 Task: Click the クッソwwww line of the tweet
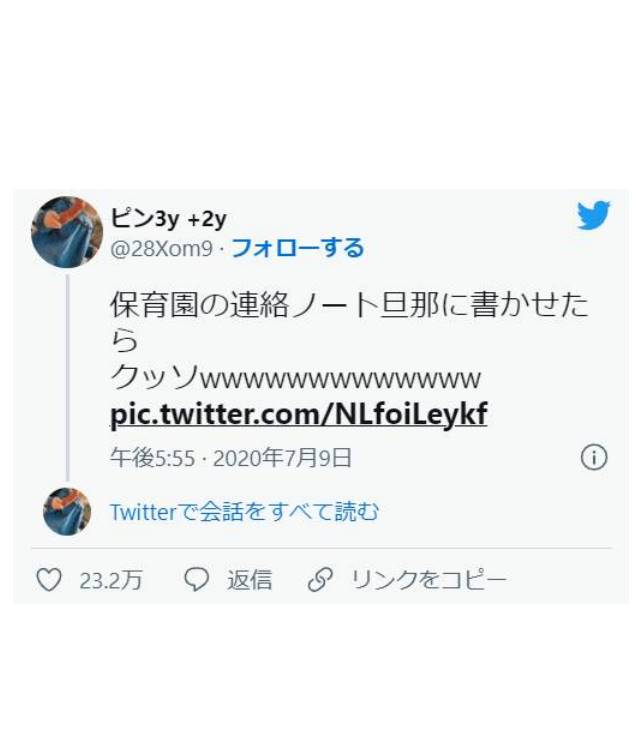pyautogui.click(x=296, y=378)
